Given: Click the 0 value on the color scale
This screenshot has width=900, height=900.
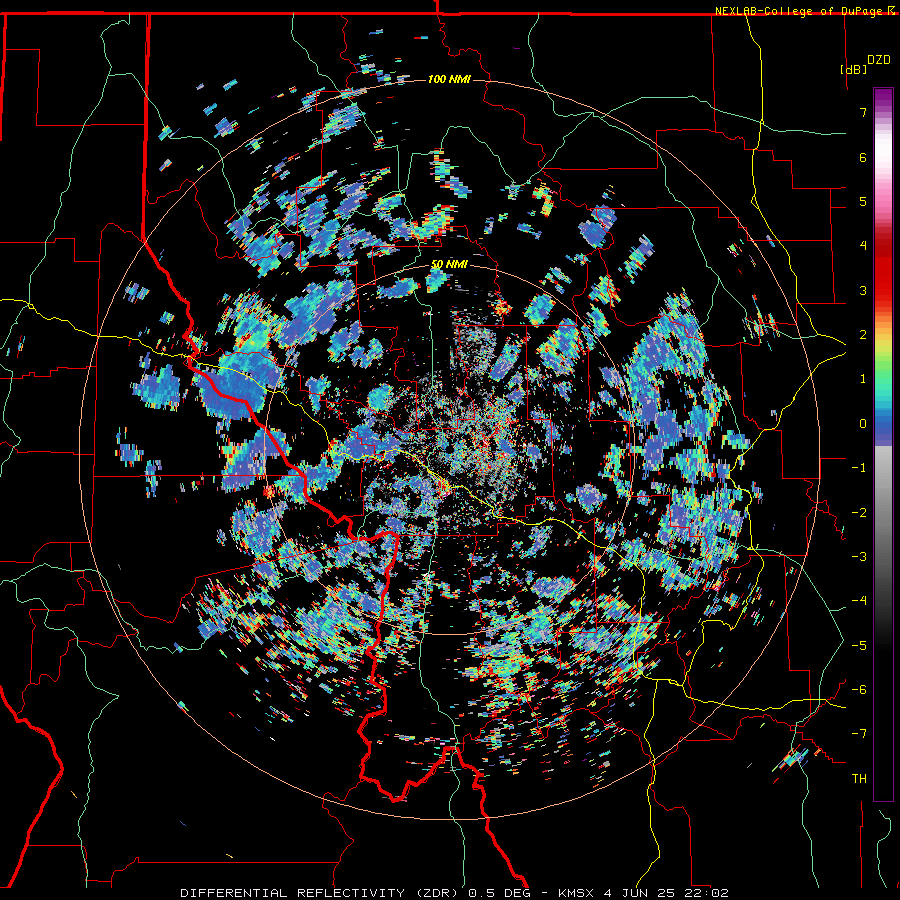Looking at the screenshot, I should 863,424.
